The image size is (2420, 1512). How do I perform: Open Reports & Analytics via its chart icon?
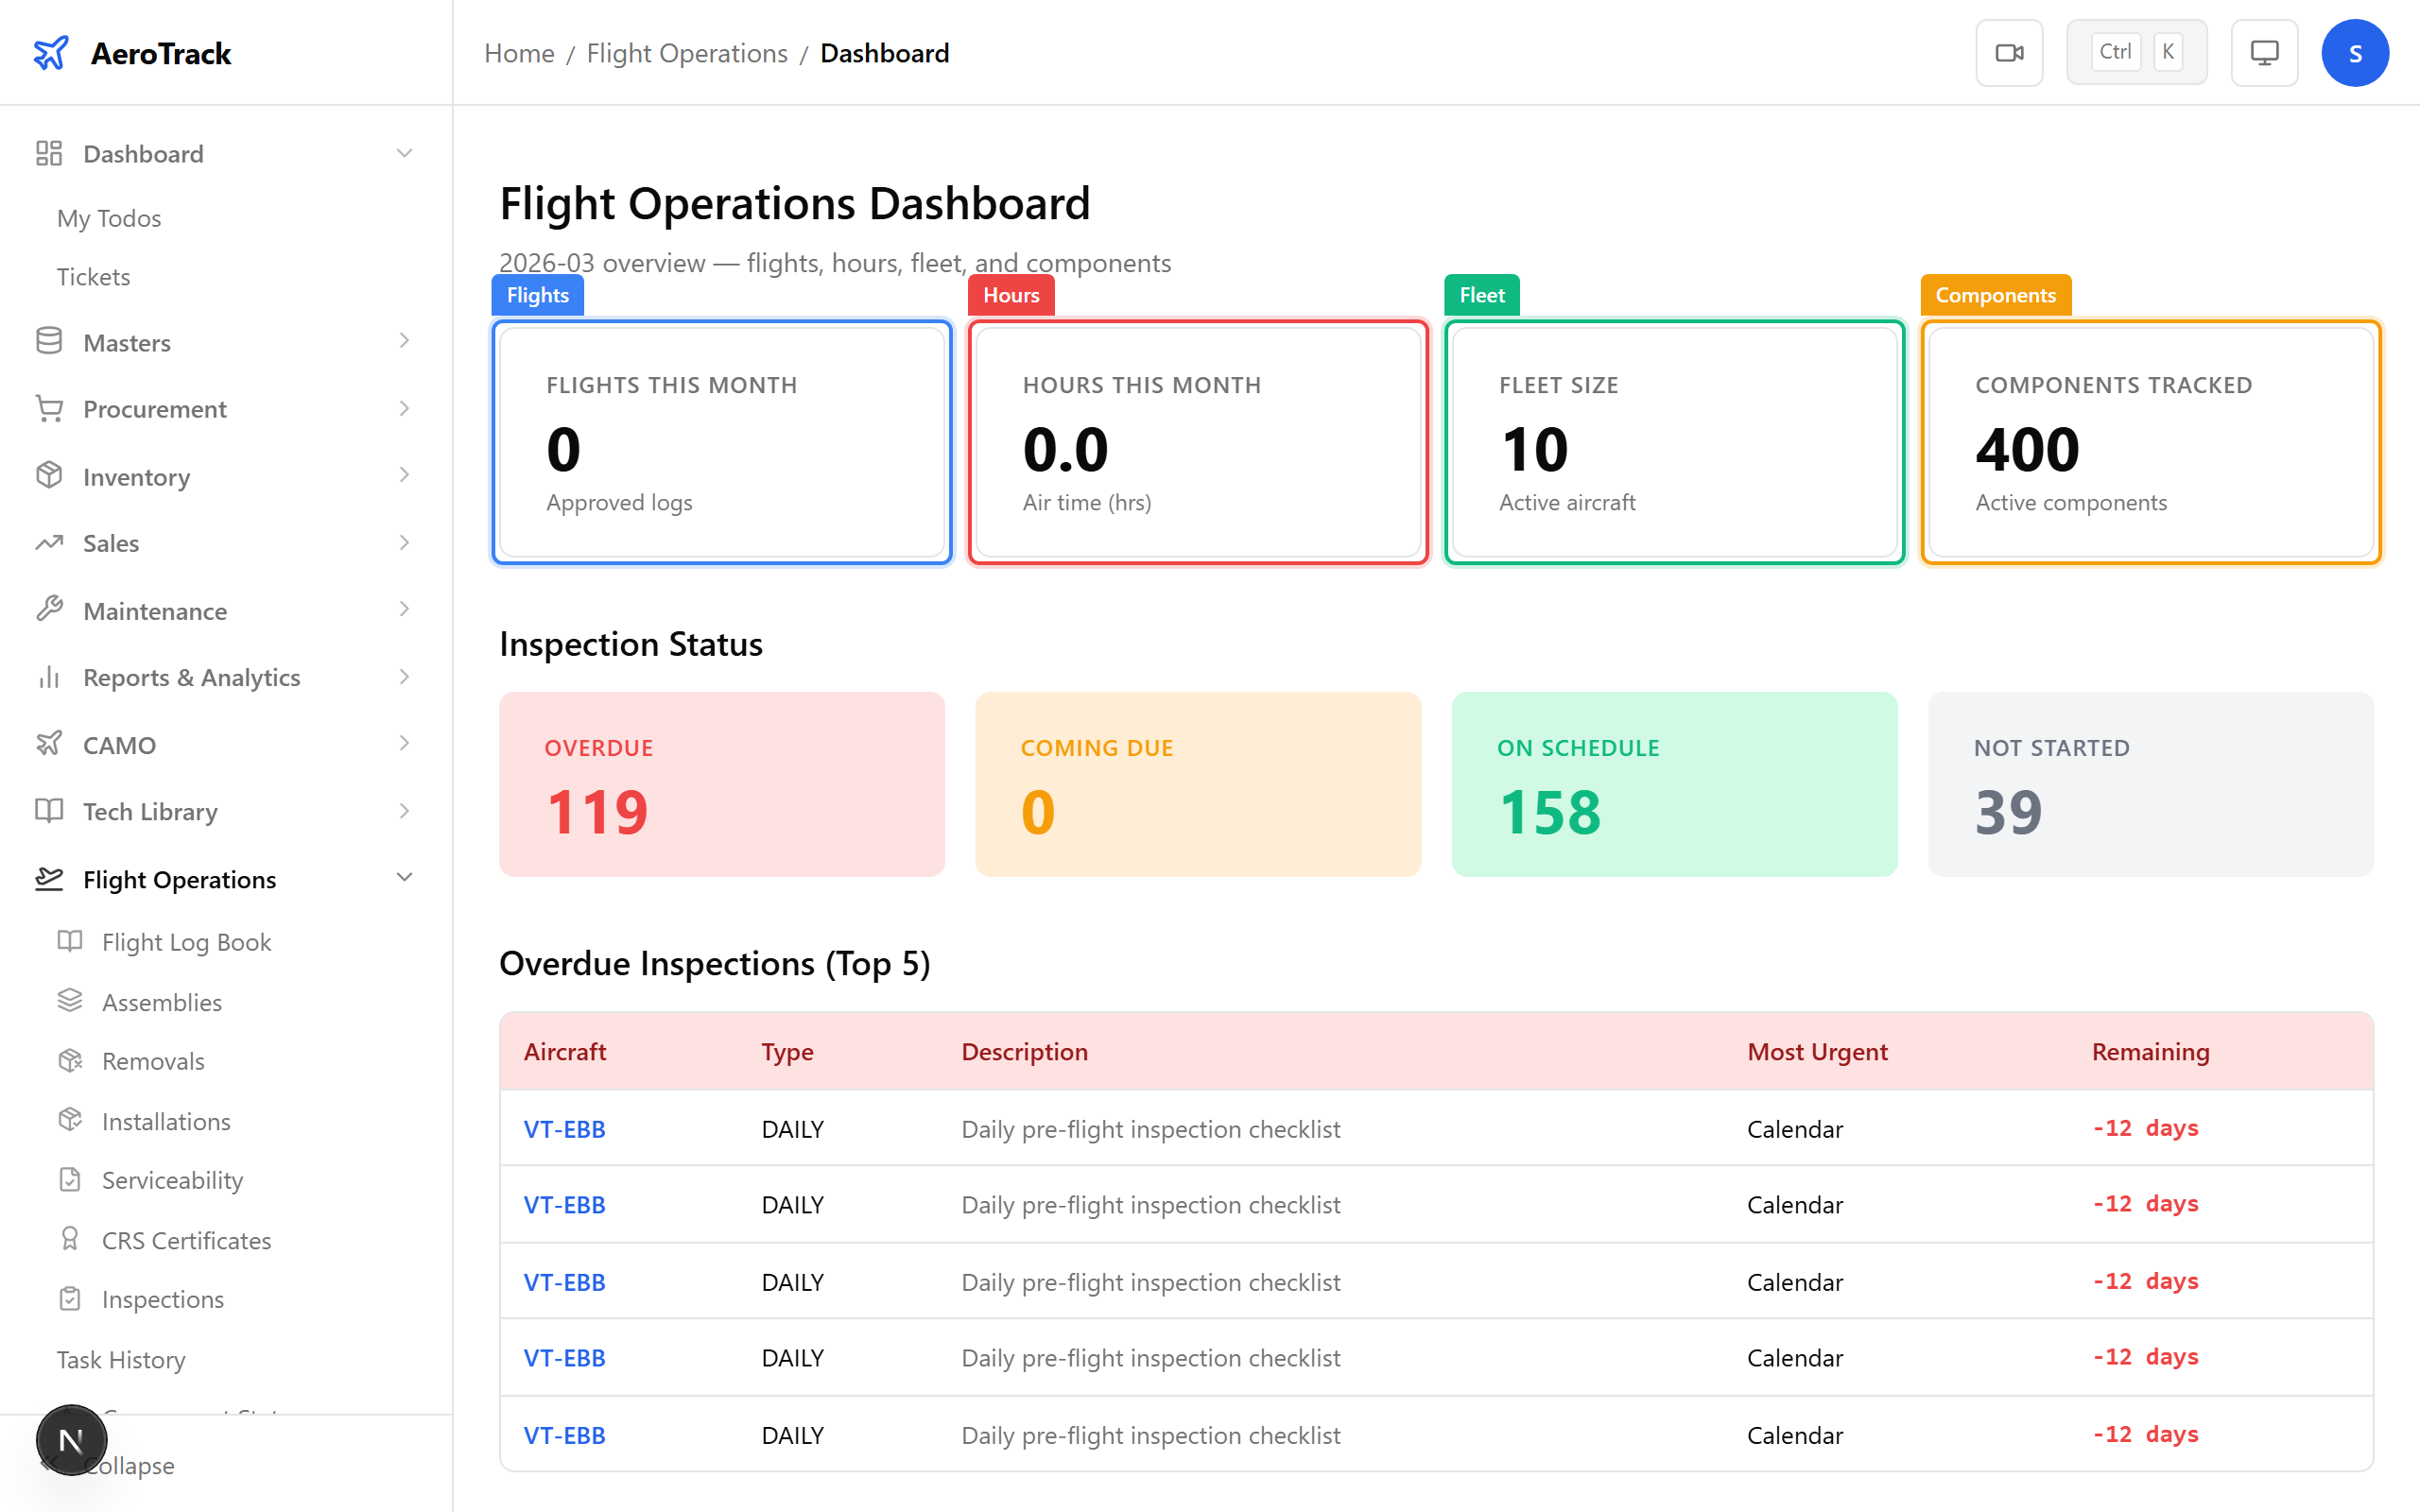(49, 677)
